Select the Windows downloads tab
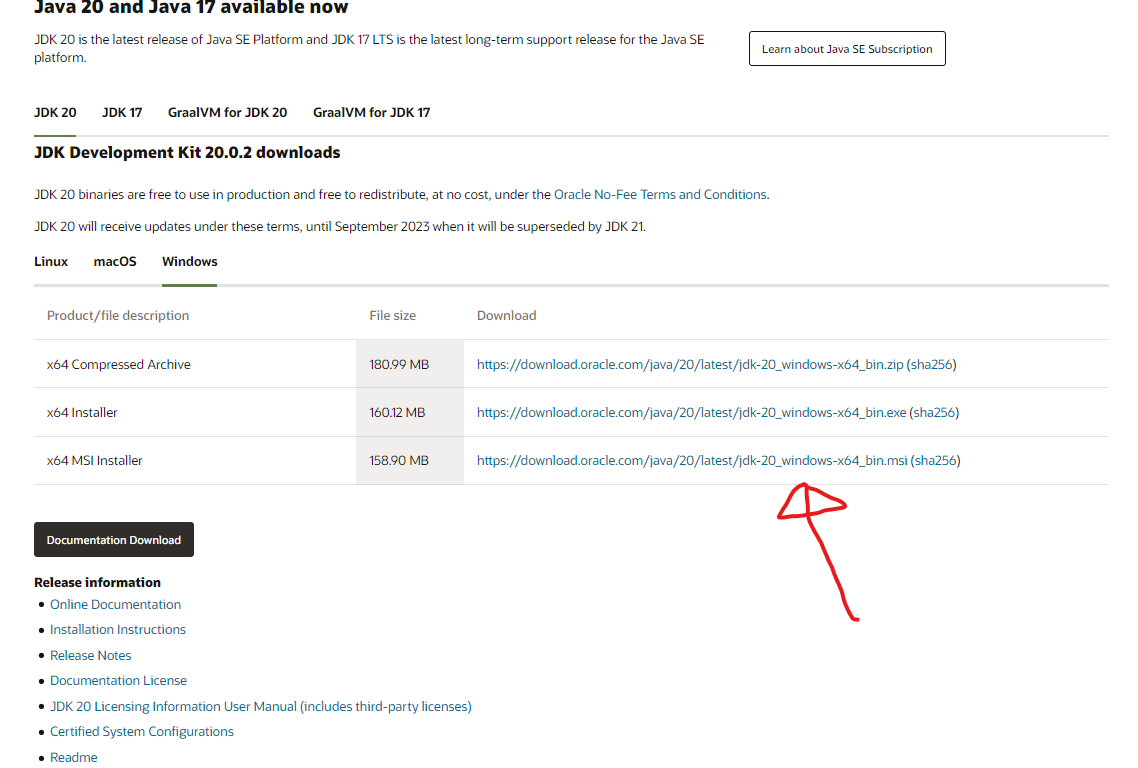 click(x=189, y=261)
